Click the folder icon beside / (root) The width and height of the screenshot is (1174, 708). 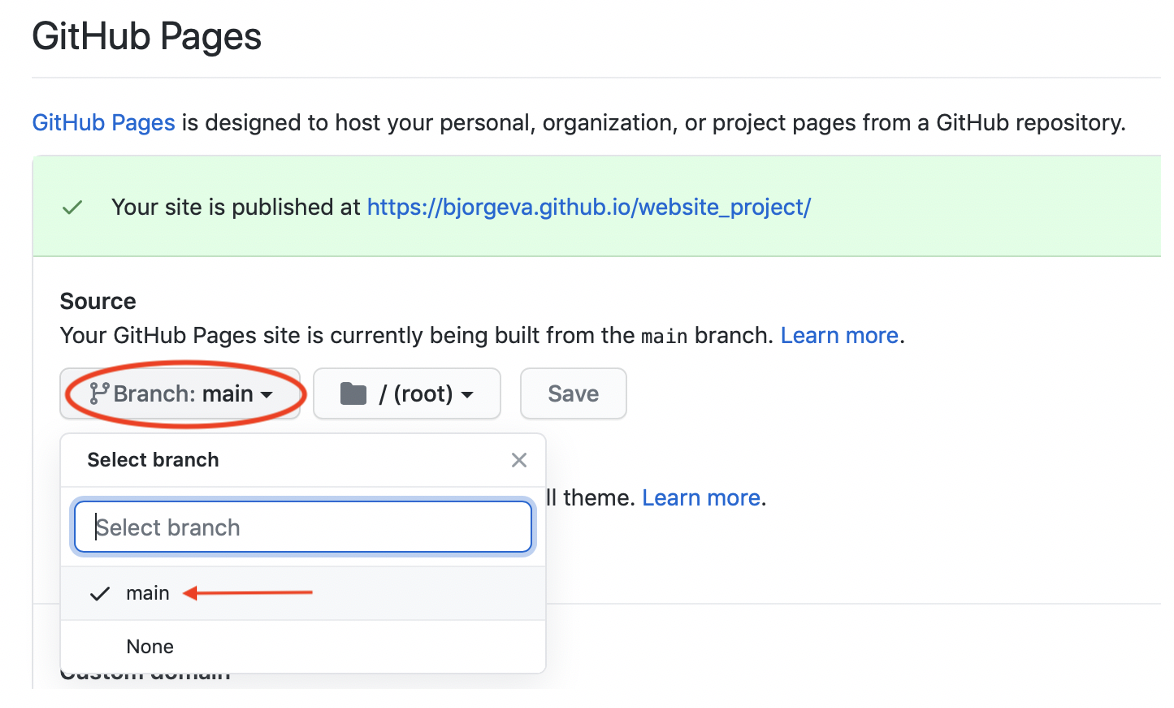pos(353,394)
